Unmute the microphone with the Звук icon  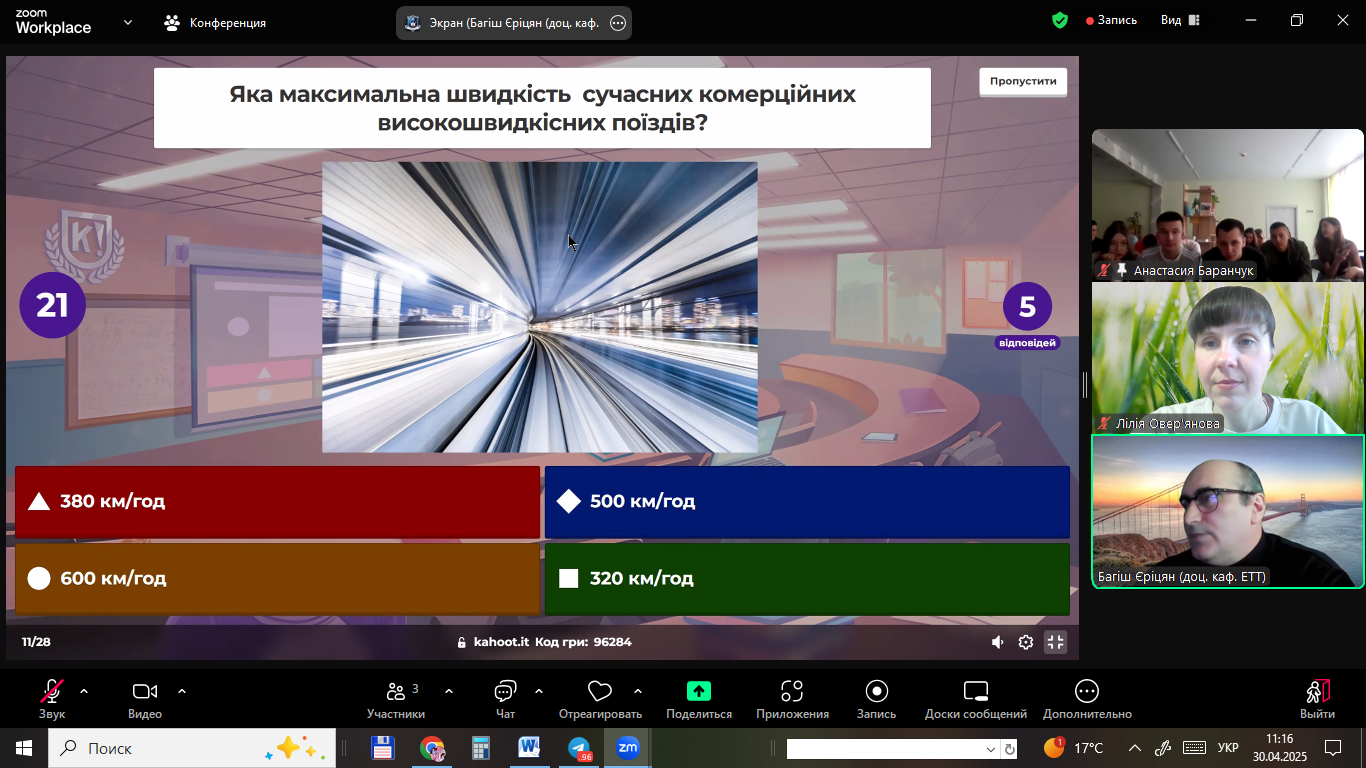tap(52, 691)
